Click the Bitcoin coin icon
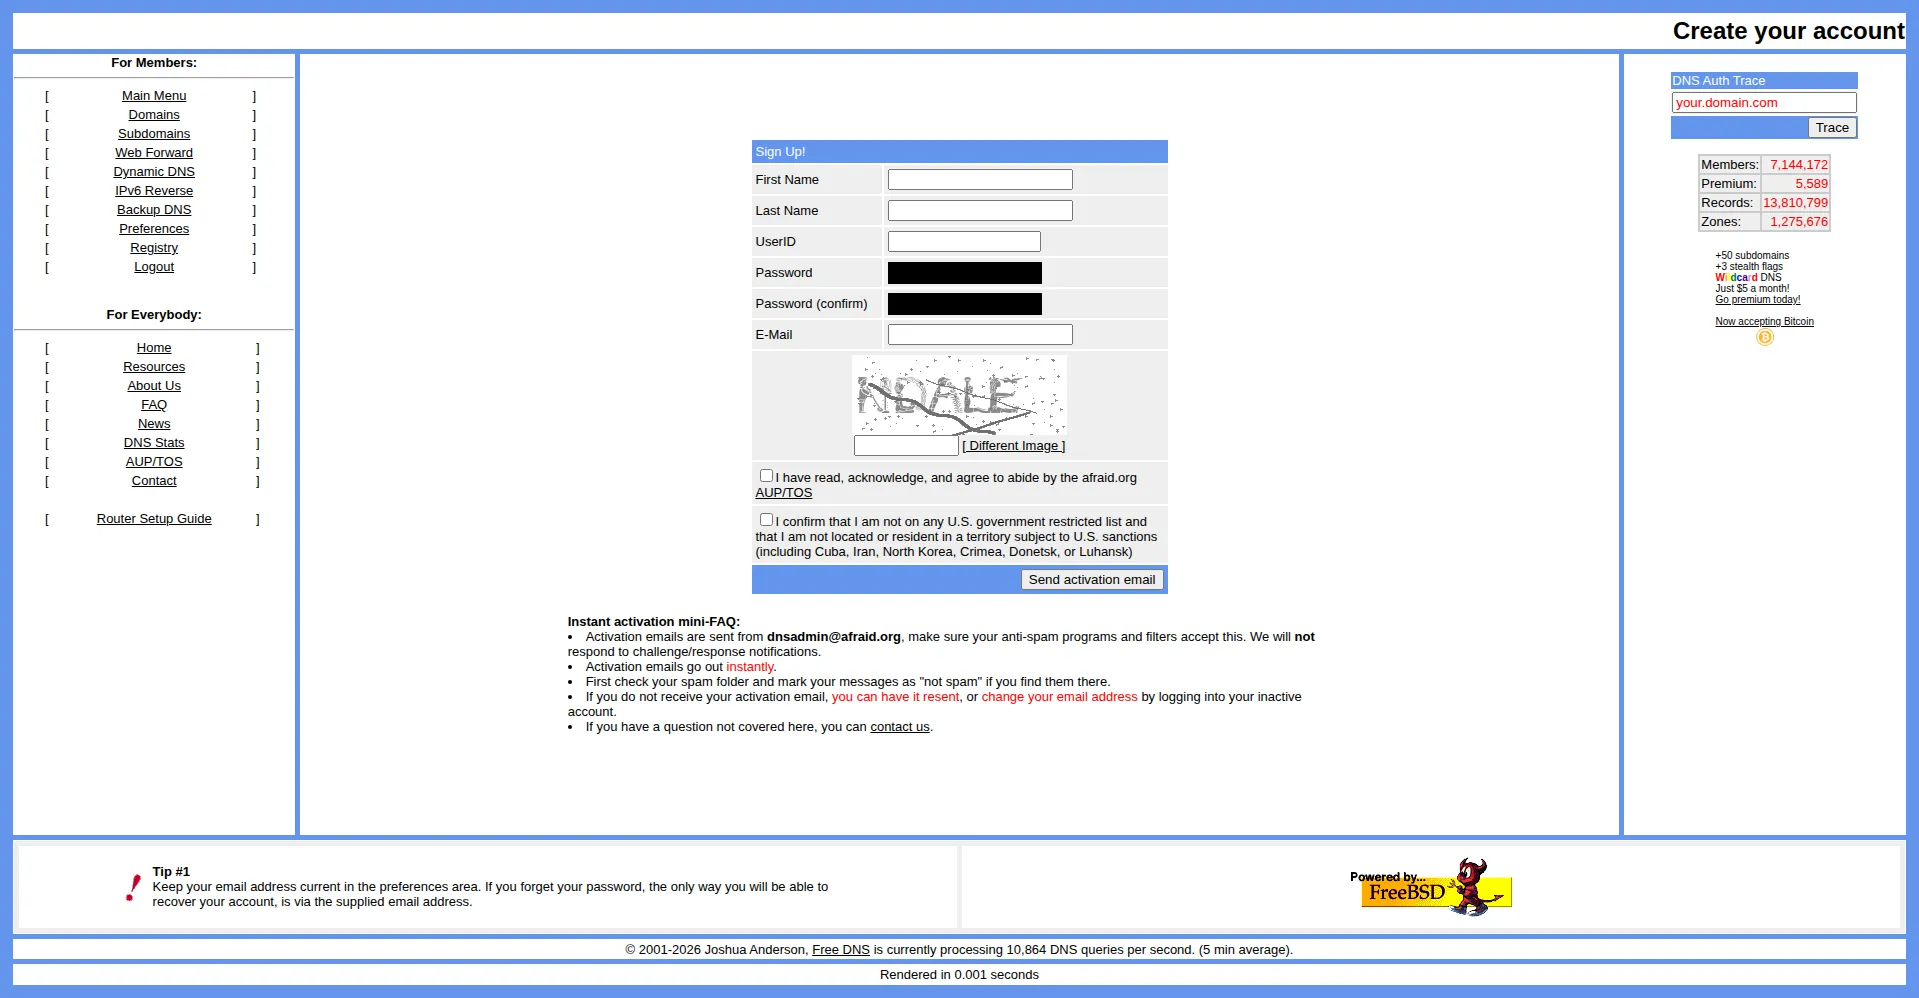1919x998 pixels. [1765, 338]
